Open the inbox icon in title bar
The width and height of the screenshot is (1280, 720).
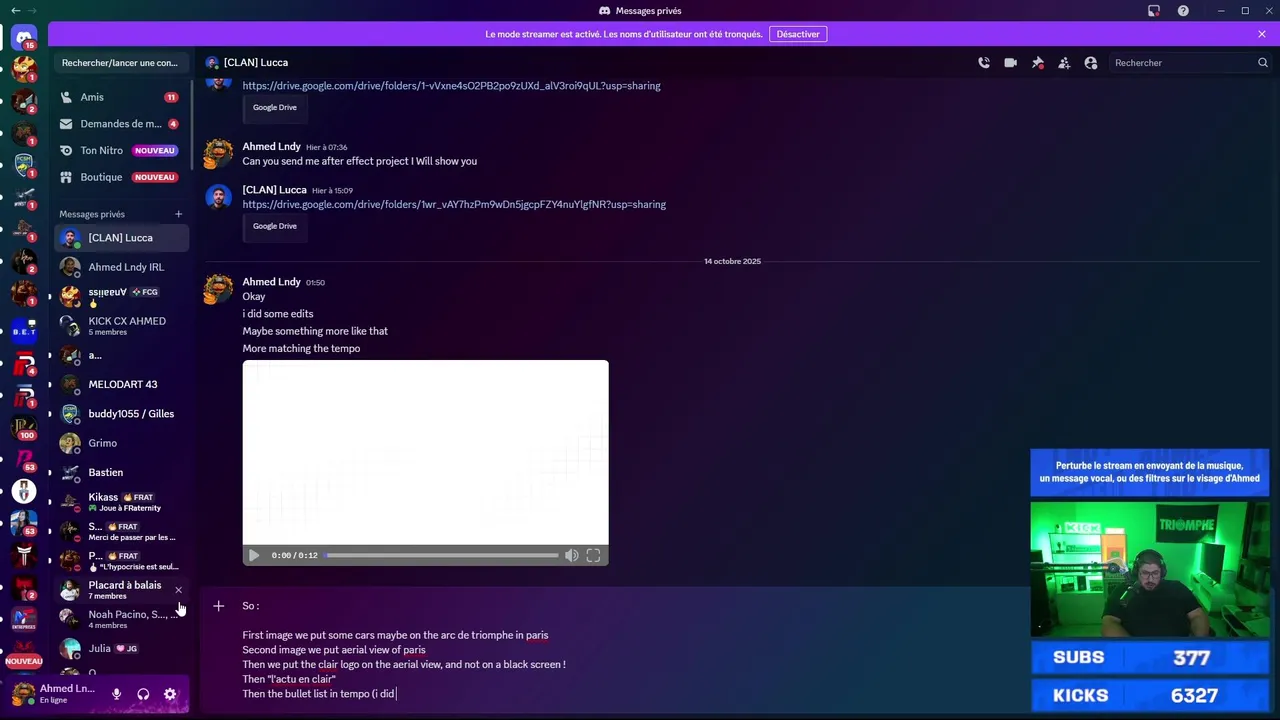coord(1154,11)
